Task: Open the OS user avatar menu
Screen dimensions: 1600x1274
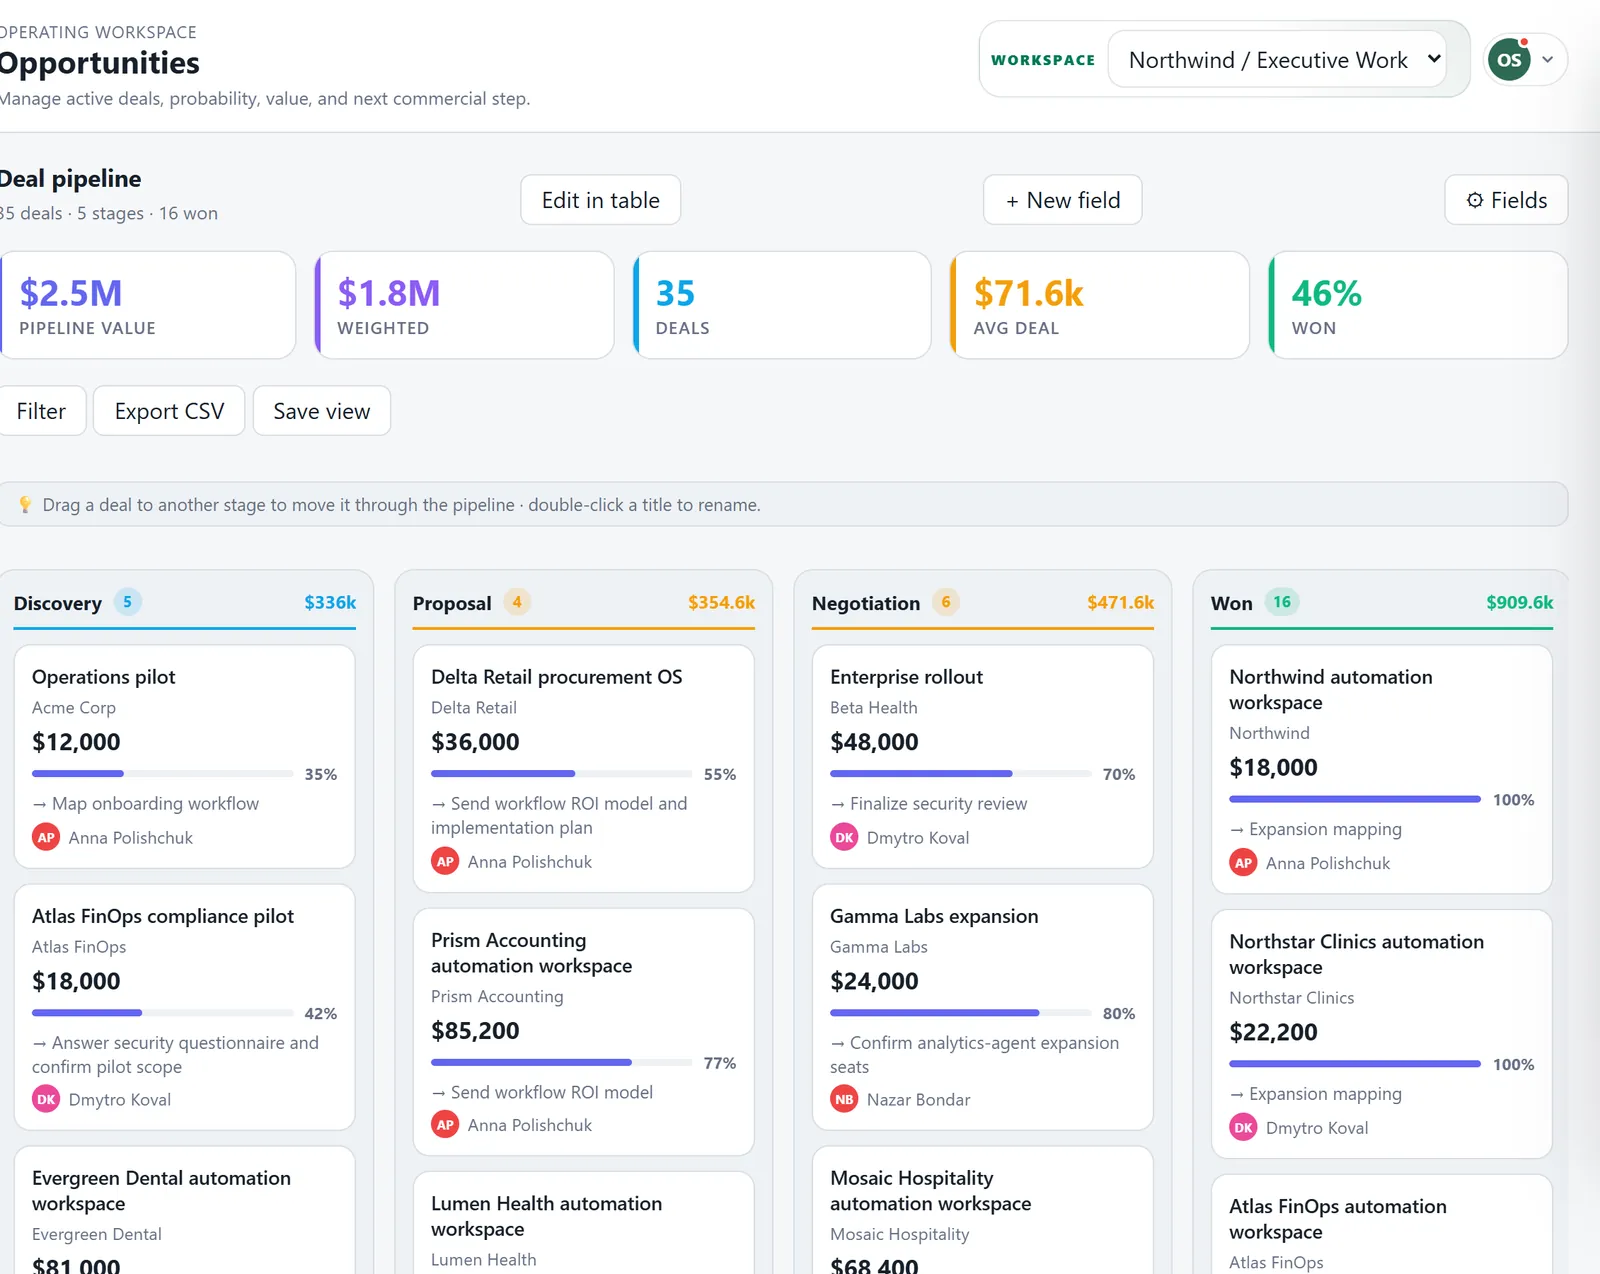Action: [1509, 60]
